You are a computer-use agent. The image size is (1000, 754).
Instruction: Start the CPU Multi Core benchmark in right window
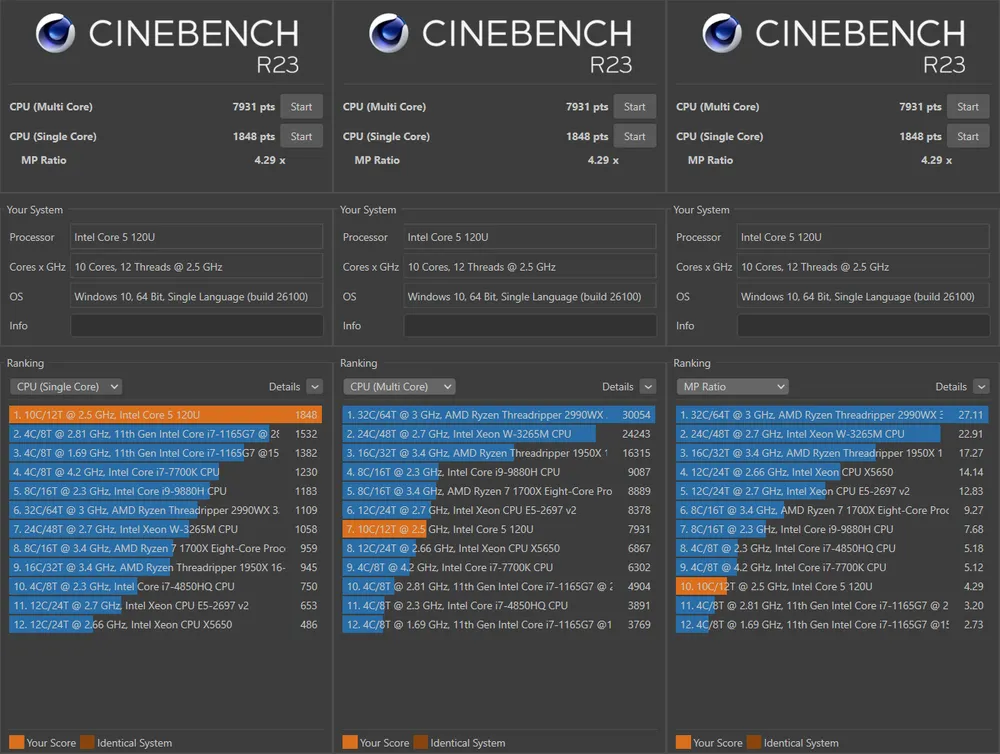click(967, 106)
